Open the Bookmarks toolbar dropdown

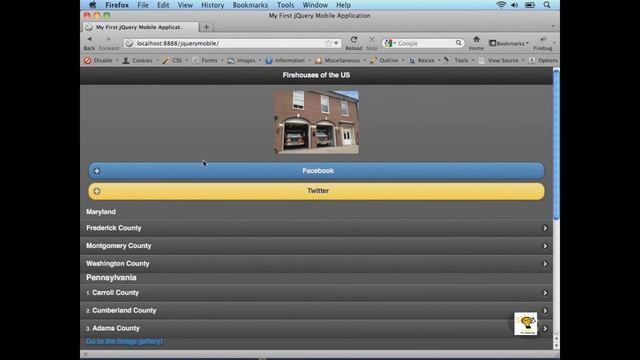point(509,43)
